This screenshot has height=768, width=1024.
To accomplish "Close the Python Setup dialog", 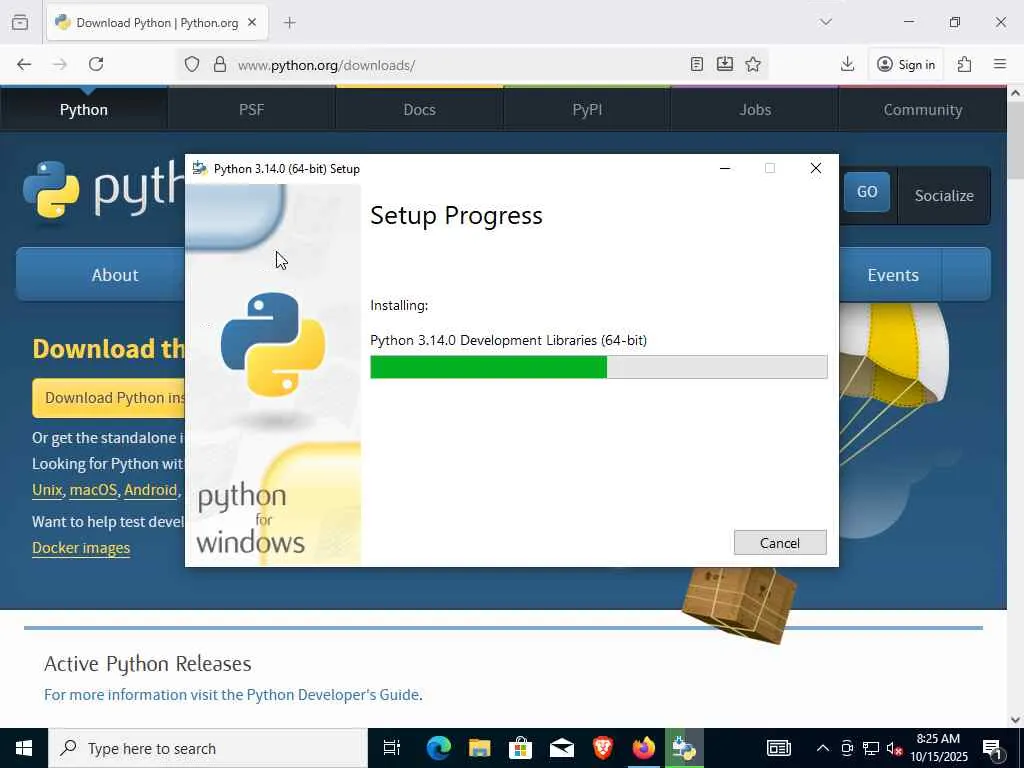I will [x=816, y=168].
